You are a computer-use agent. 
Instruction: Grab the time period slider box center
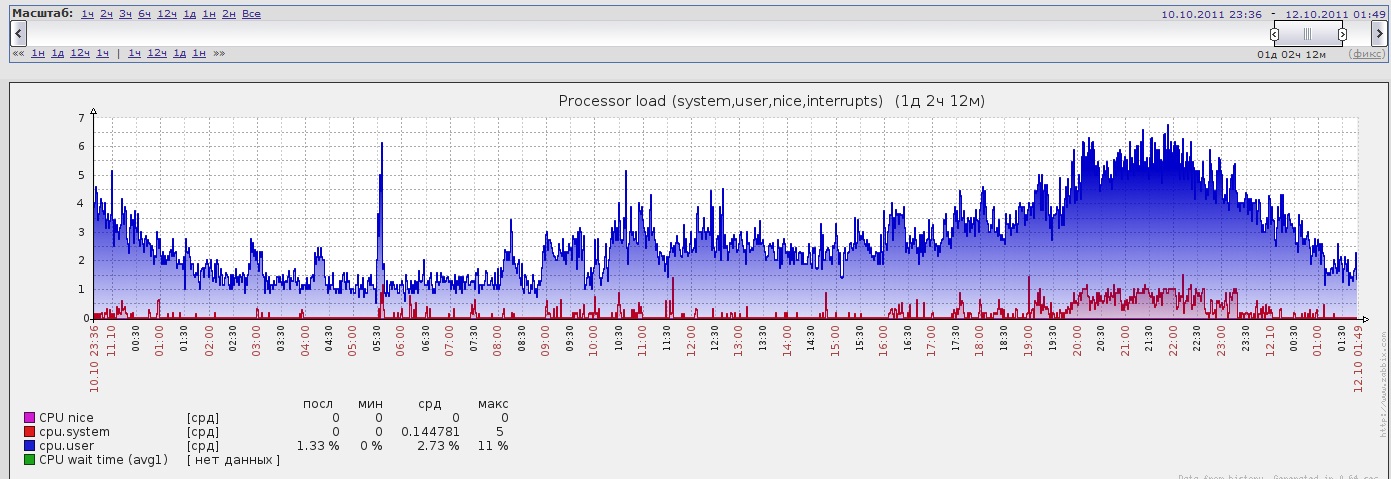tap(1308, 34)
